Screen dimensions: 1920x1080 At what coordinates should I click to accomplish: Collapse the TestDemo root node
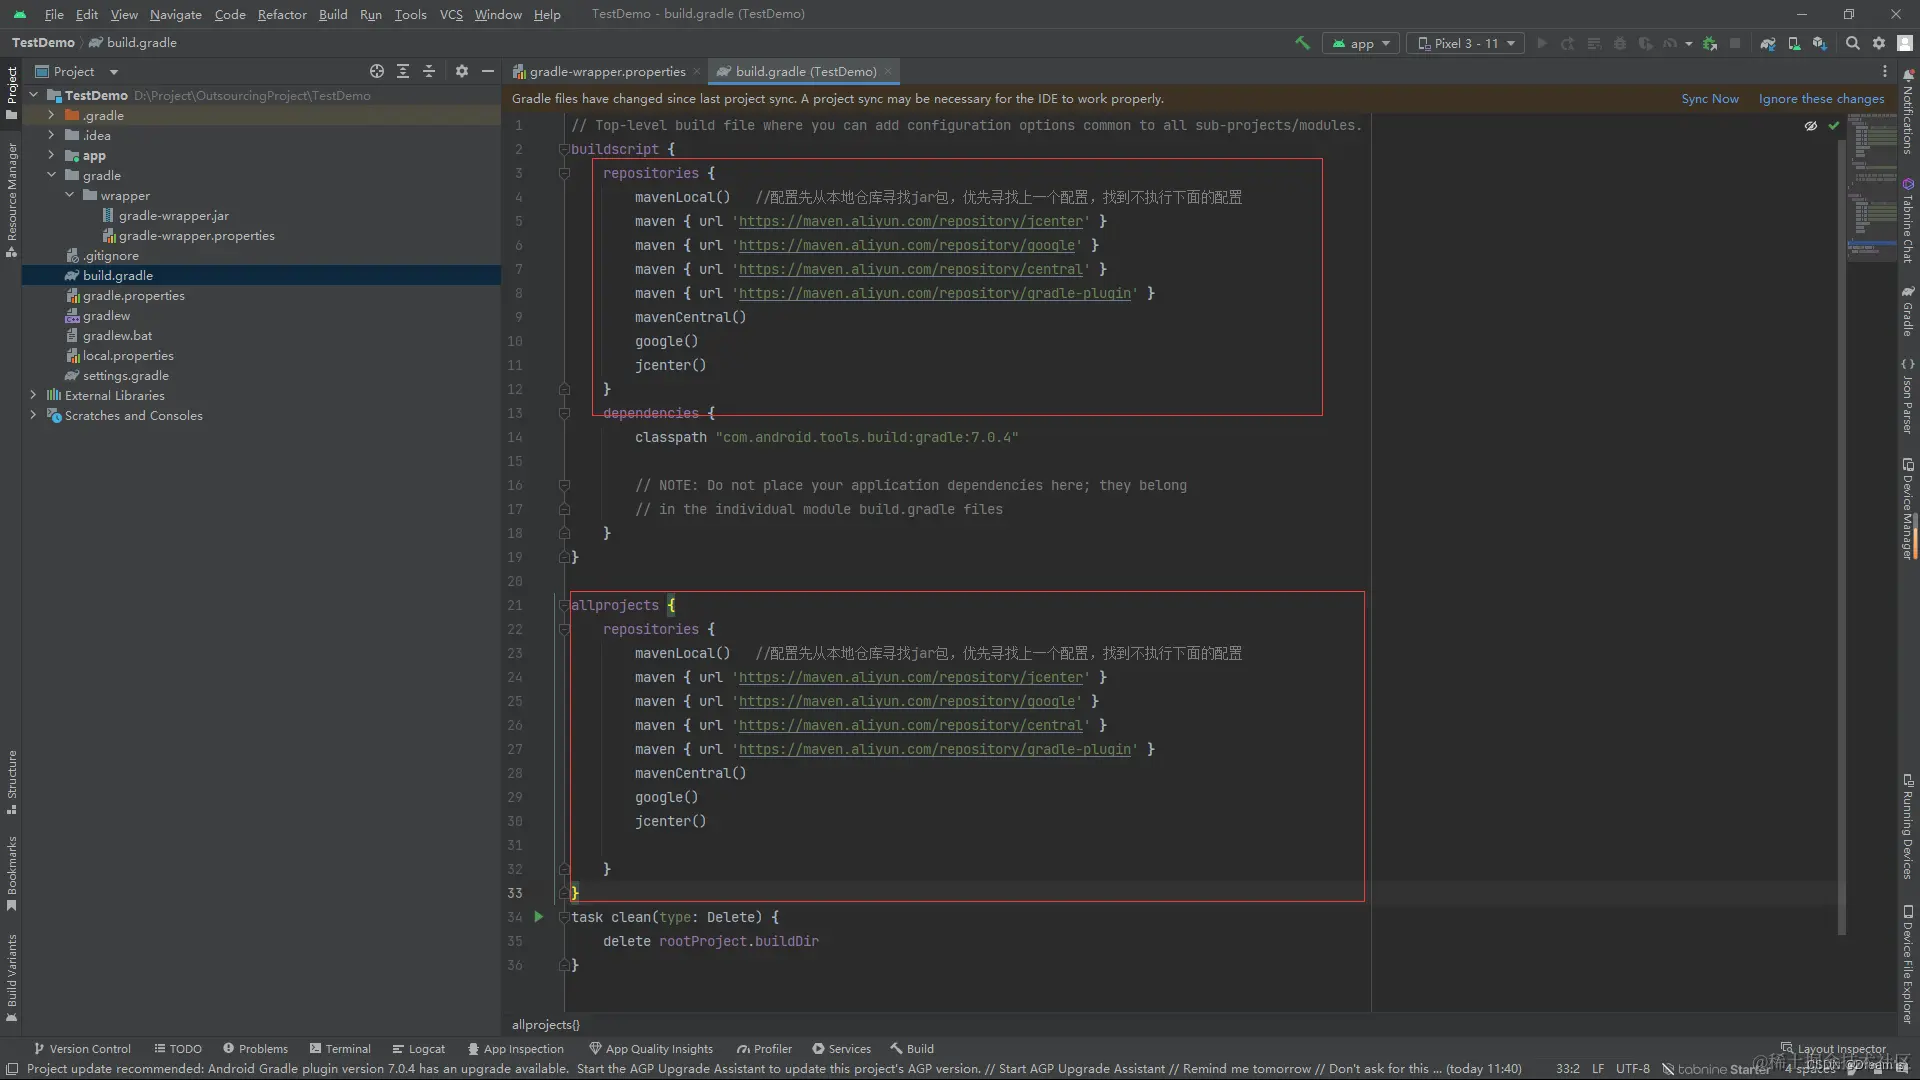33,95
